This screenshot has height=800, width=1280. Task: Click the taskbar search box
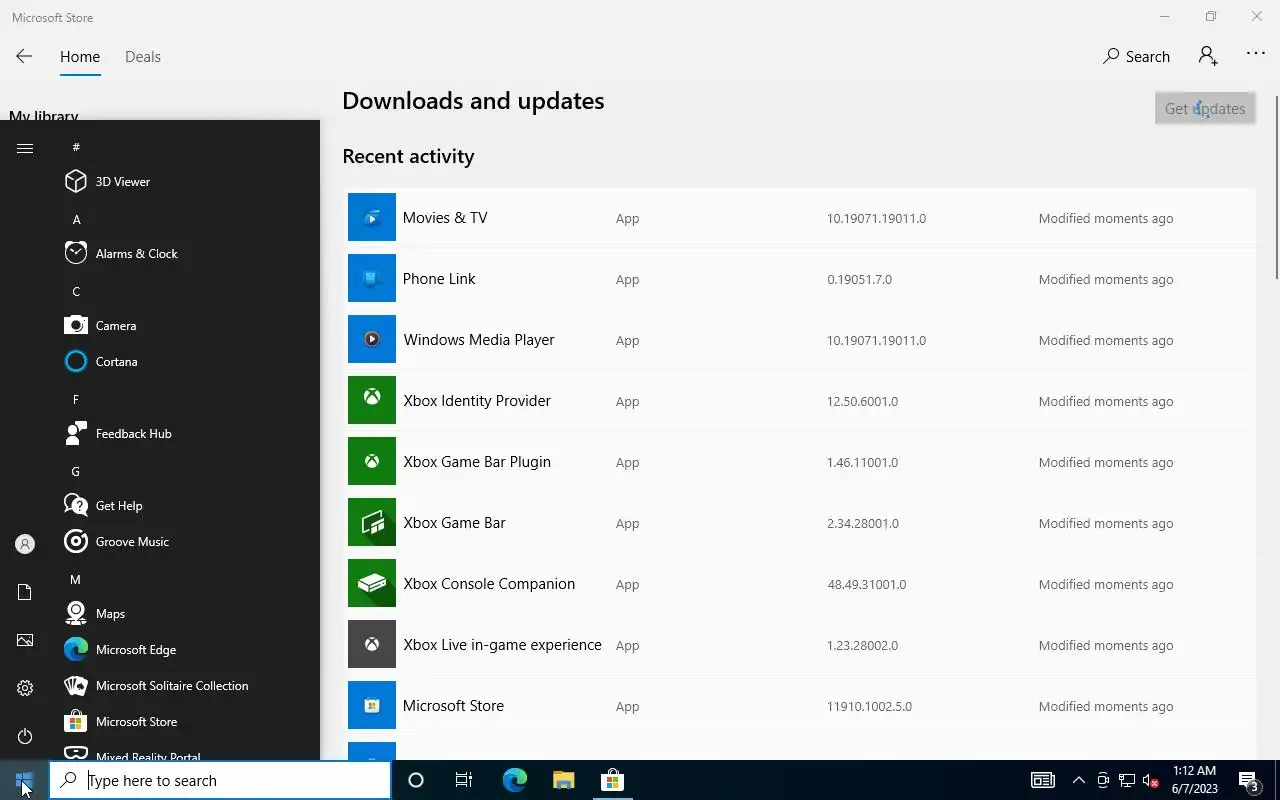(220, 780)
